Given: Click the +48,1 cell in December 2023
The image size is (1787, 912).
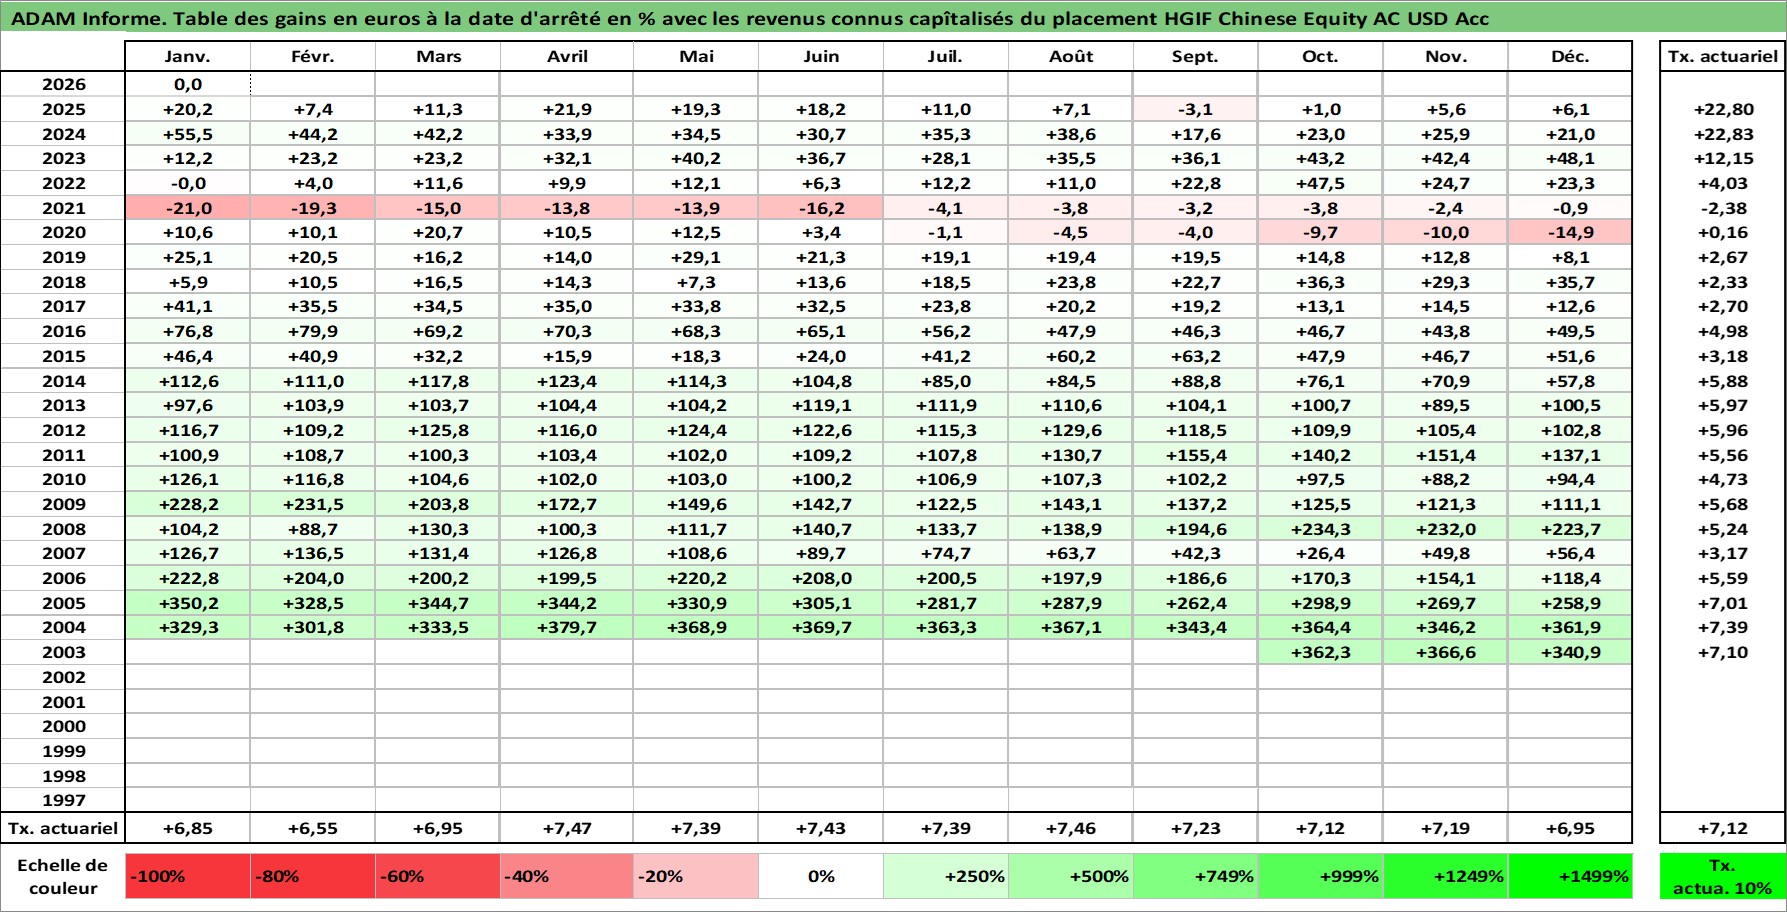Looking at the screenshot, I should 1570,158.
